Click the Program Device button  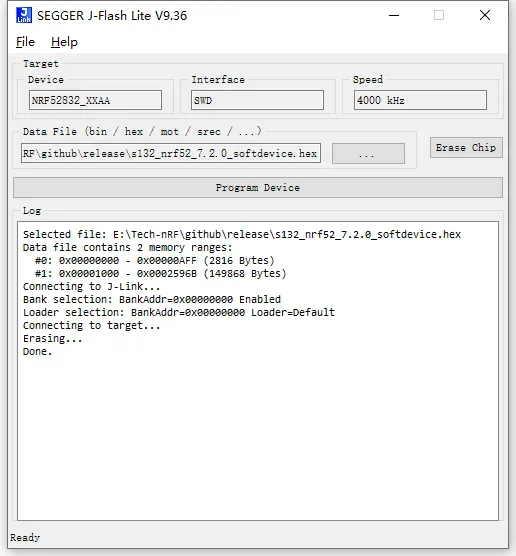258,188
